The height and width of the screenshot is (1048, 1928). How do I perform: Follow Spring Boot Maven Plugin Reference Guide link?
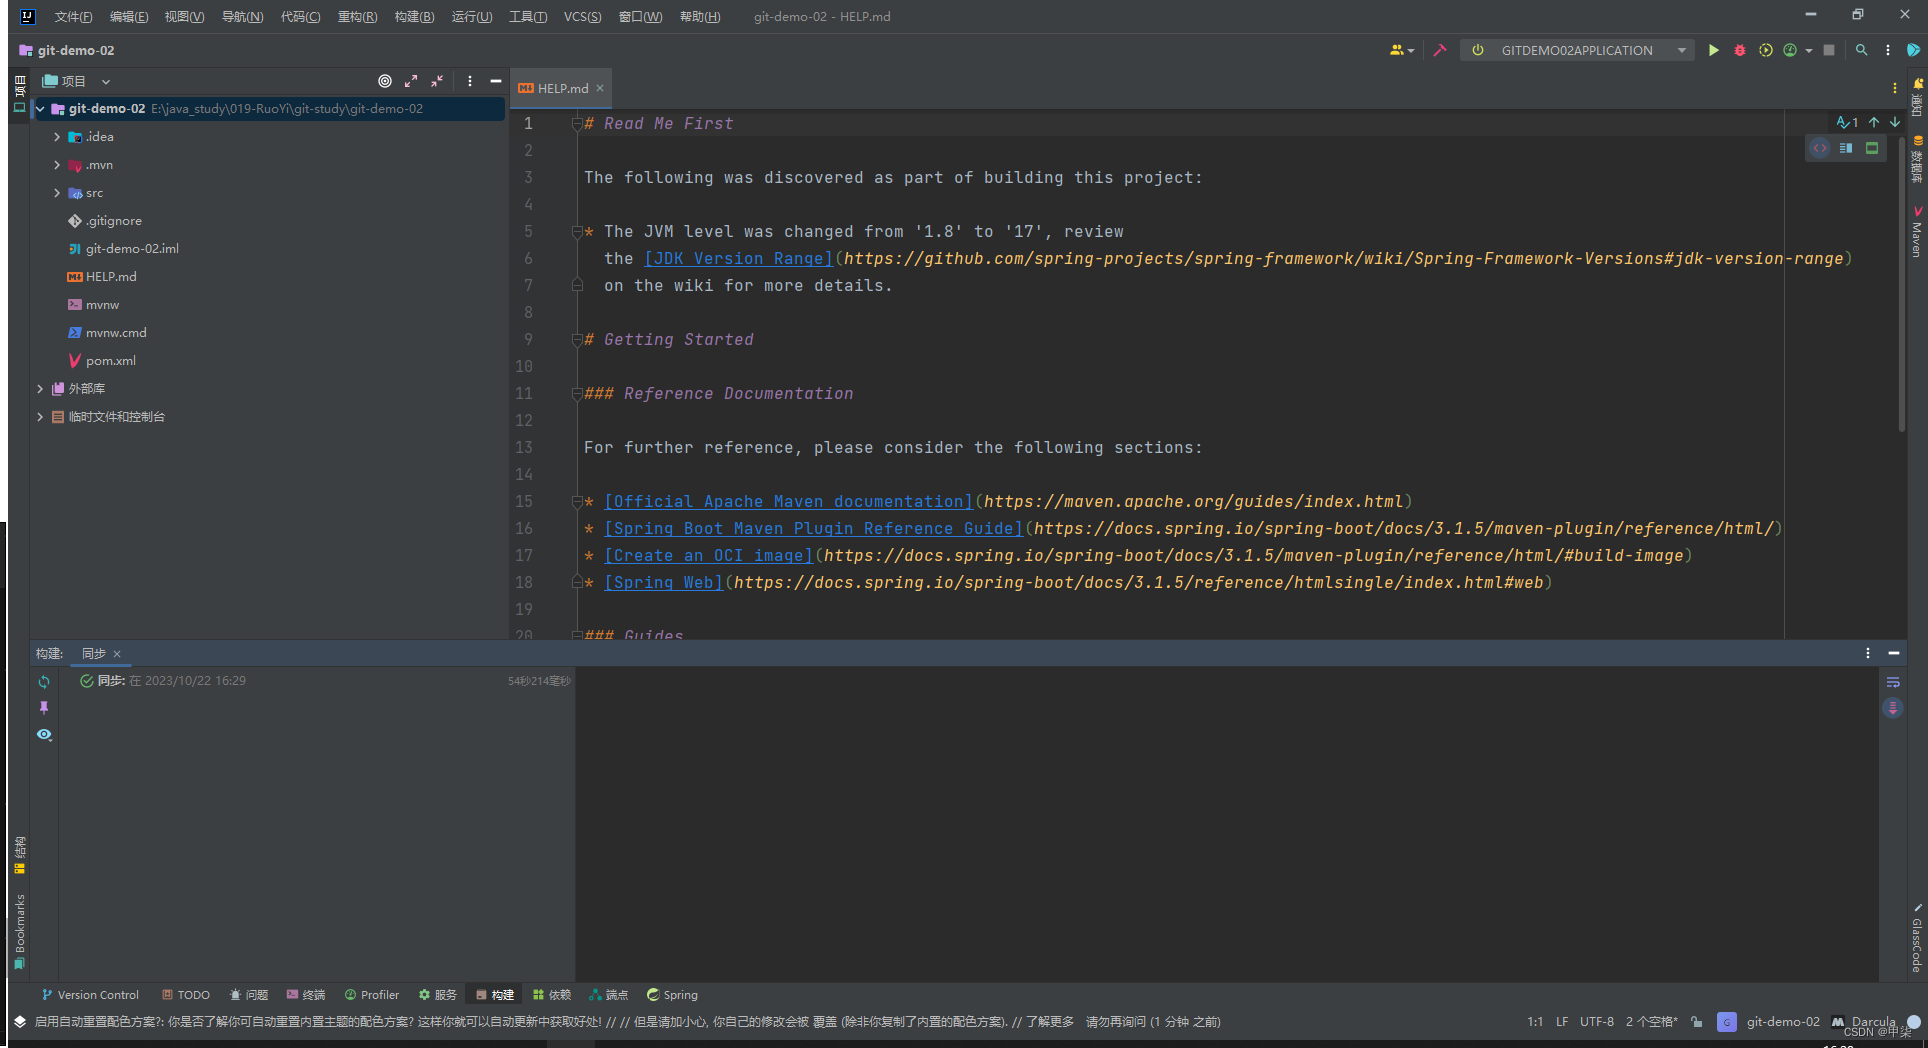click(x=813, y=529)
